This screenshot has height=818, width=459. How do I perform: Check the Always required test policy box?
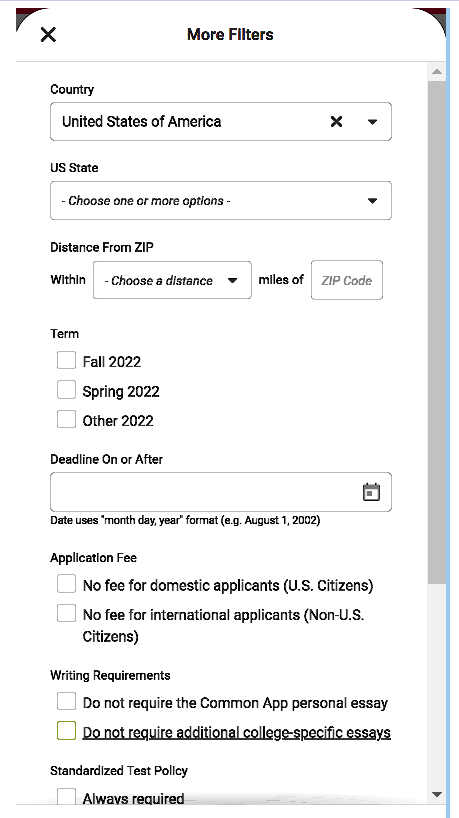click(x=66, y=796)
